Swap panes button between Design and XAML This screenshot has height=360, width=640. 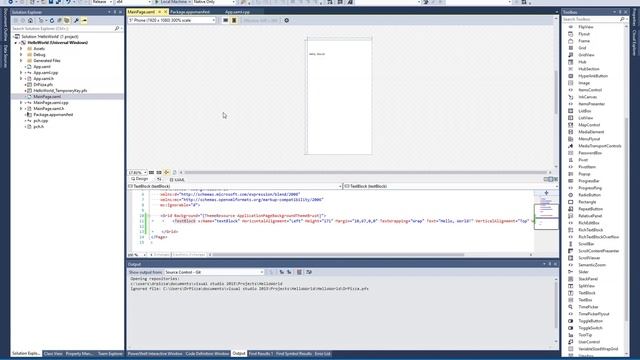159,180
